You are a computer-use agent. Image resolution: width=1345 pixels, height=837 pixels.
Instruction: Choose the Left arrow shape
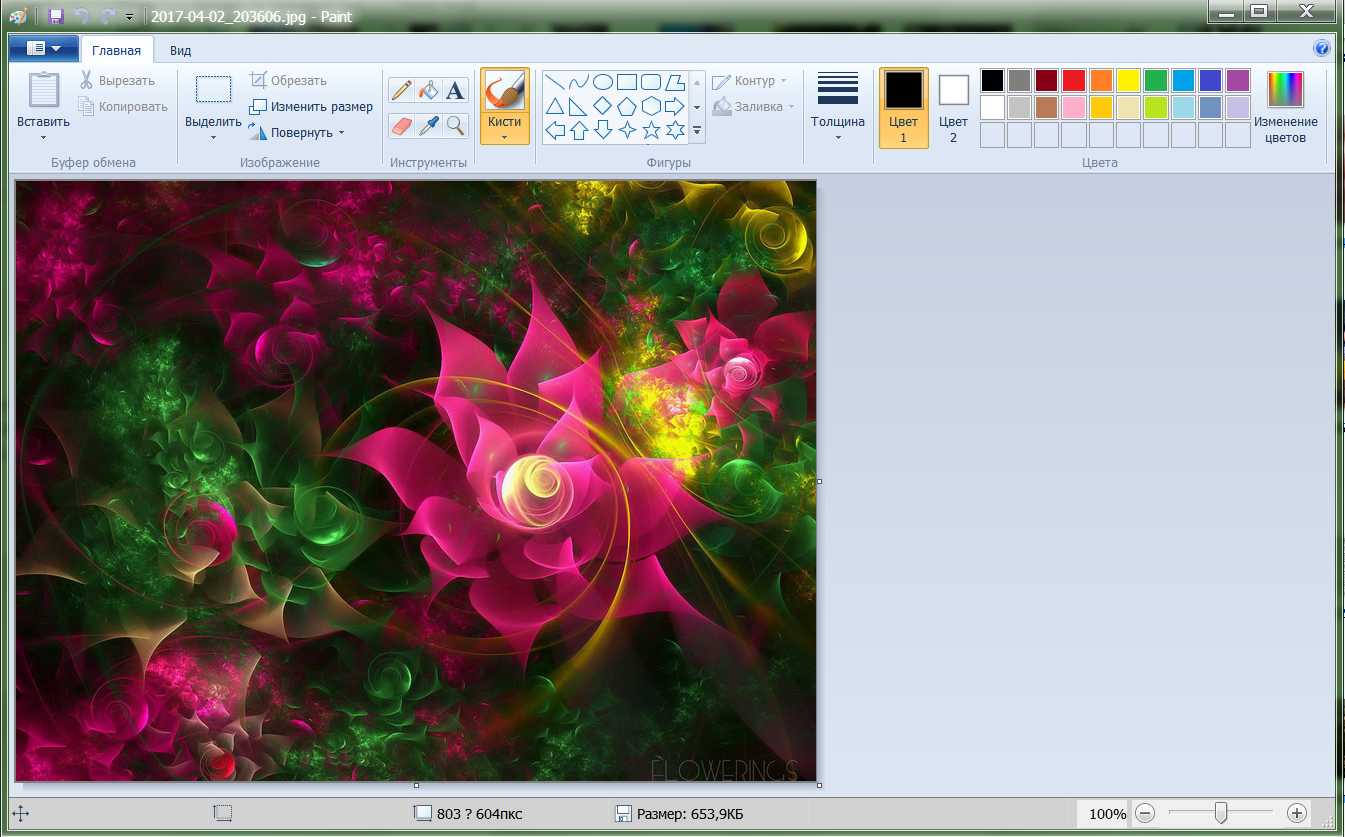click(x=554, y=130)
